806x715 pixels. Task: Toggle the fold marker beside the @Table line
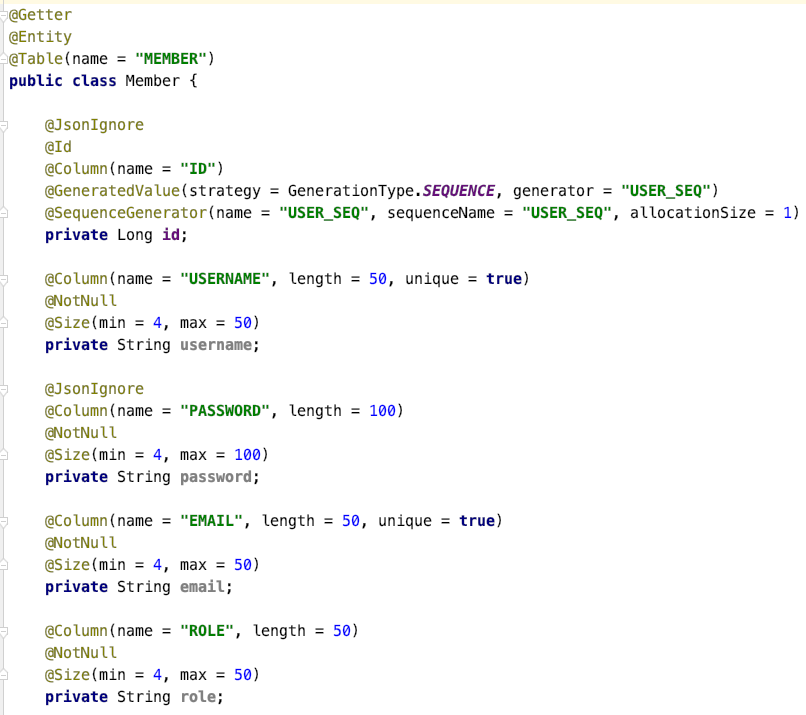point(4,59)
